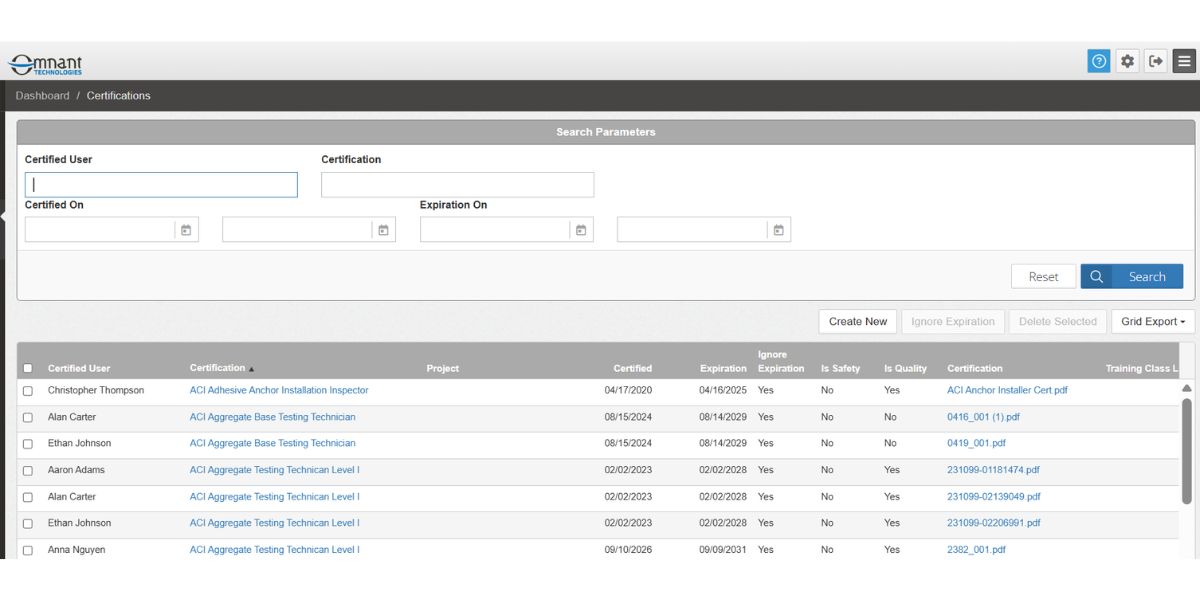The width and height of the screenshot is (1200, 600).
Task: Open 0416_001 (1).pdf file link
Action: (x=983, y=417)
